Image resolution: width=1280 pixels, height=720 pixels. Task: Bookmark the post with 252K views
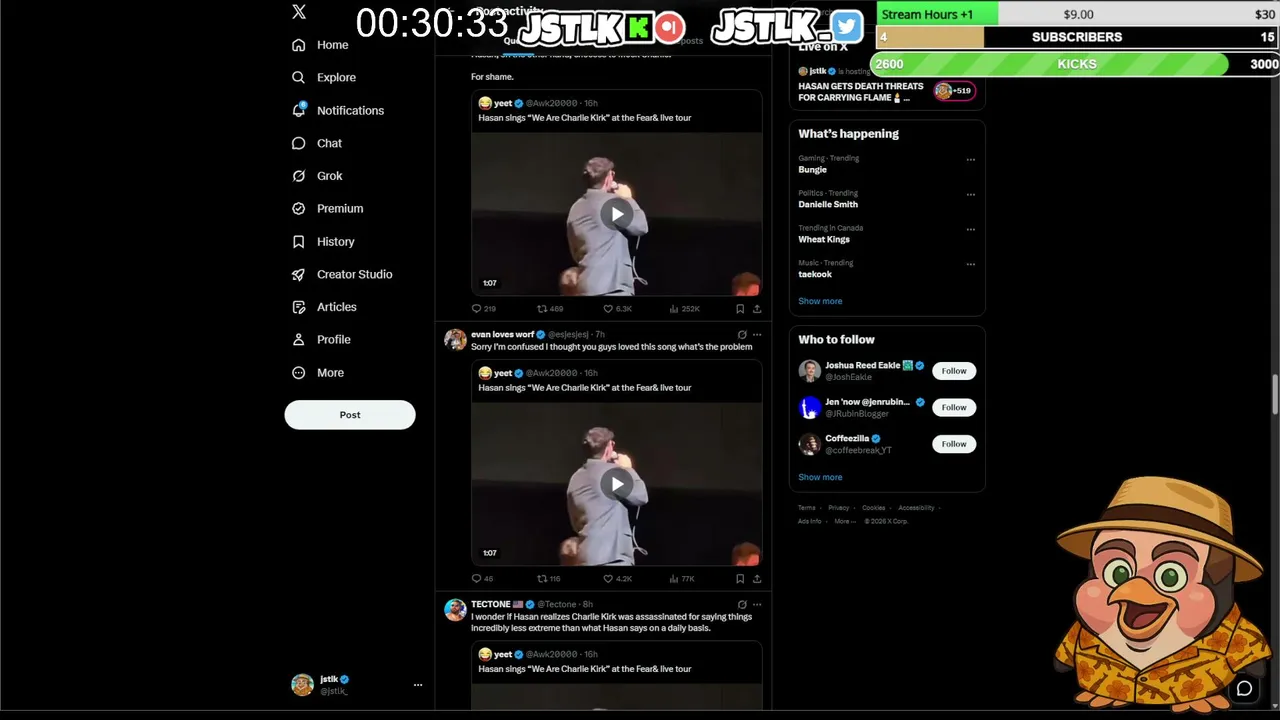(740, 309)
